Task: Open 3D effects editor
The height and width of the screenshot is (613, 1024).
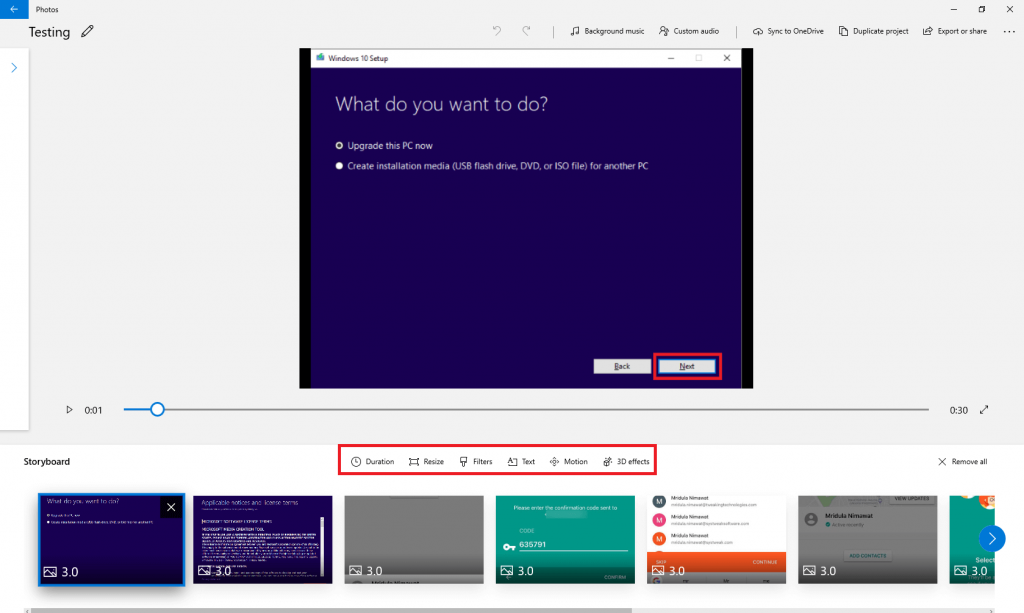Action: point(626,462)
